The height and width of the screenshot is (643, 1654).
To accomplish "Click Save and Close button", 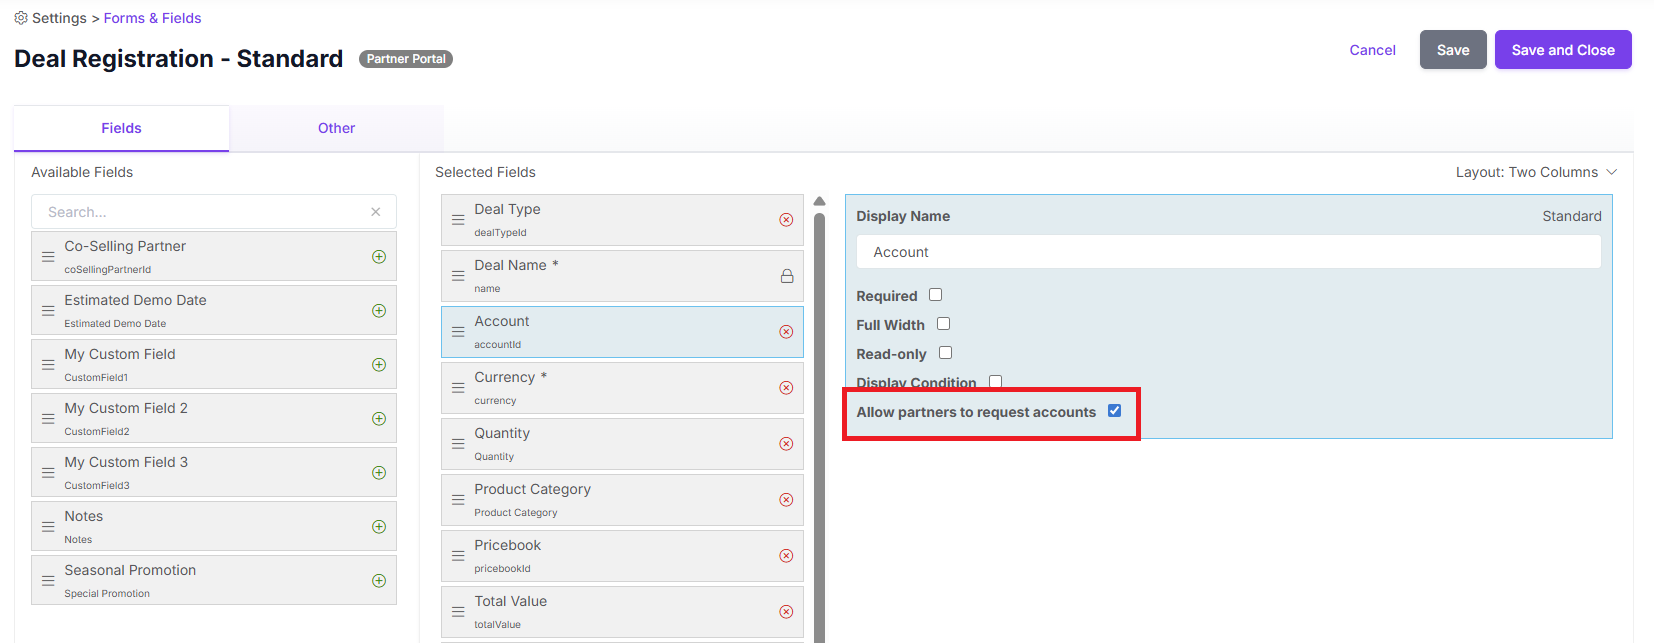I will pos(1562,50).
